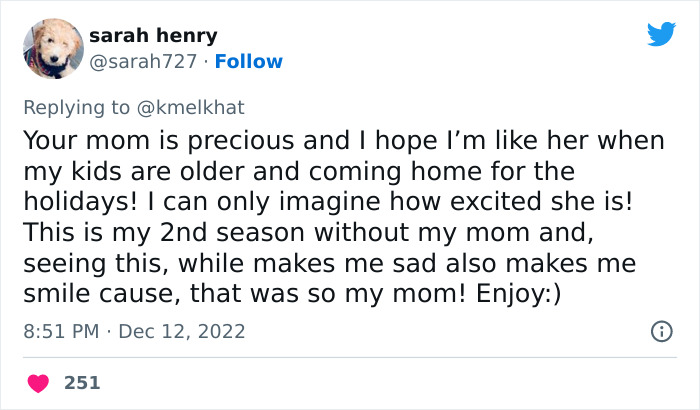
Task: View the 251 likes count
Action: [82, 382]
